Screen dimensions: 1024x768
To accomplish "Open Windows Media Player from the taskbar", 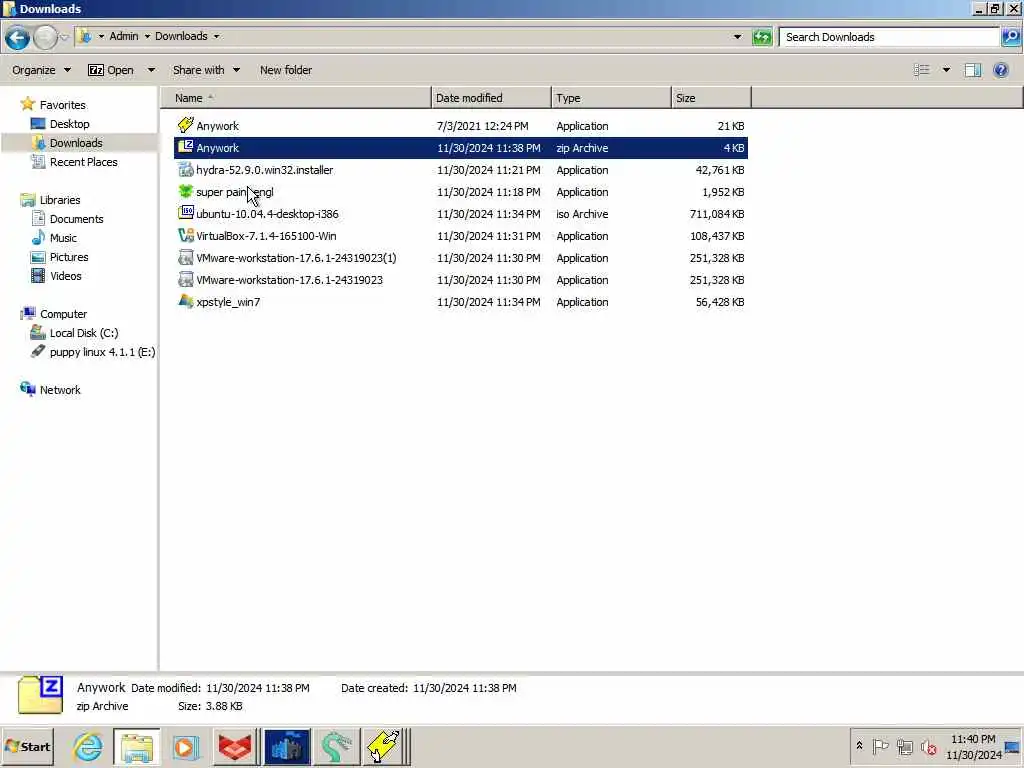I will pos(185,746).
